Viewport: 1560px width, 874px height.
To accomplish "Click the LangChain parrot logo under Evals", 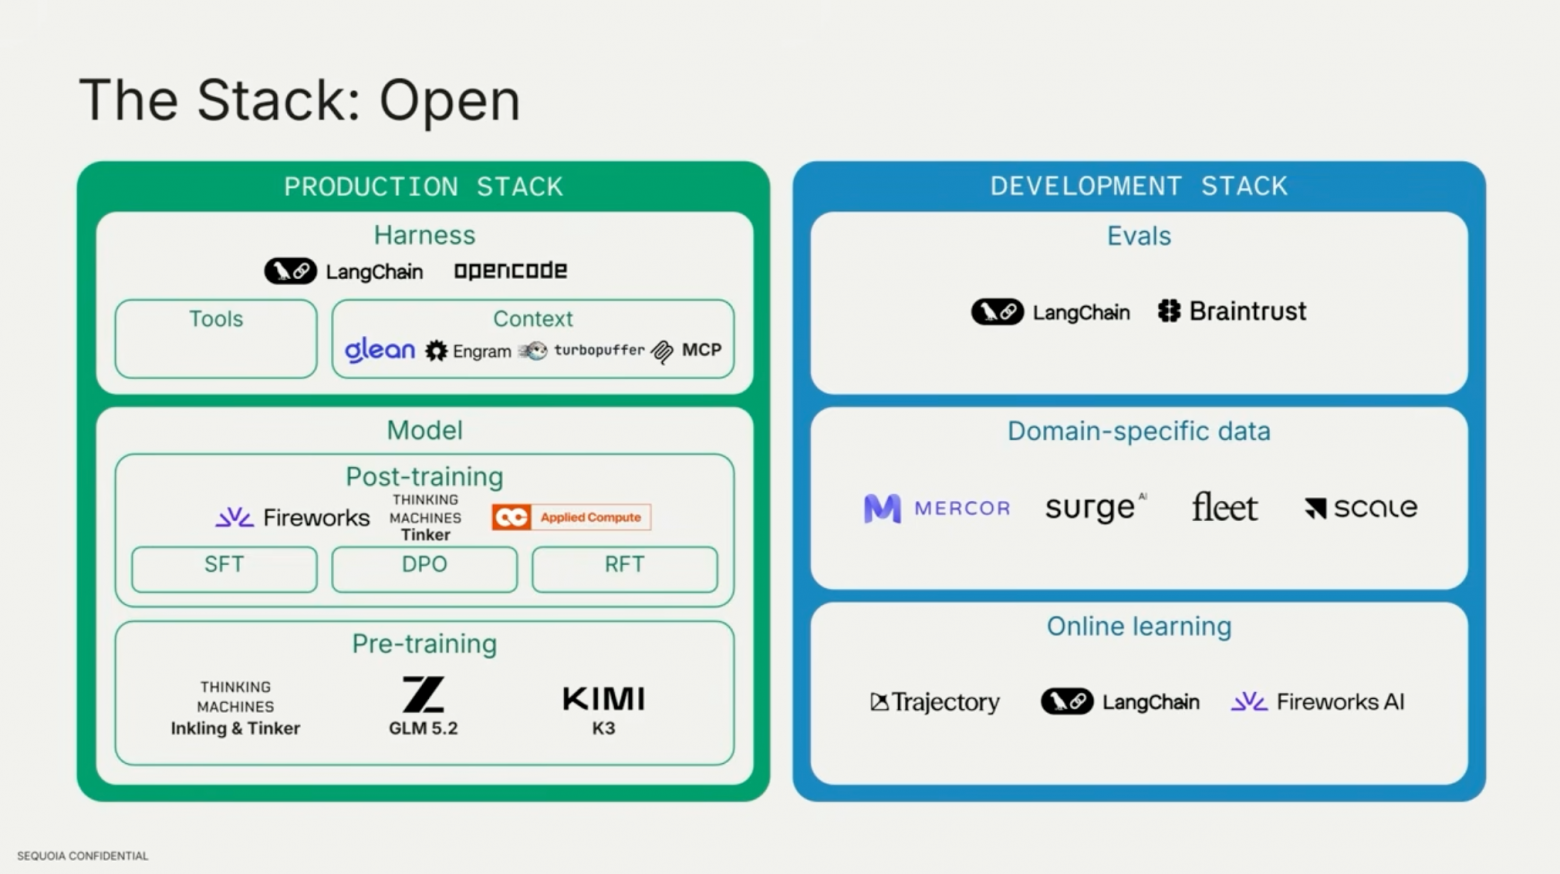I will (x=997, y=312).
